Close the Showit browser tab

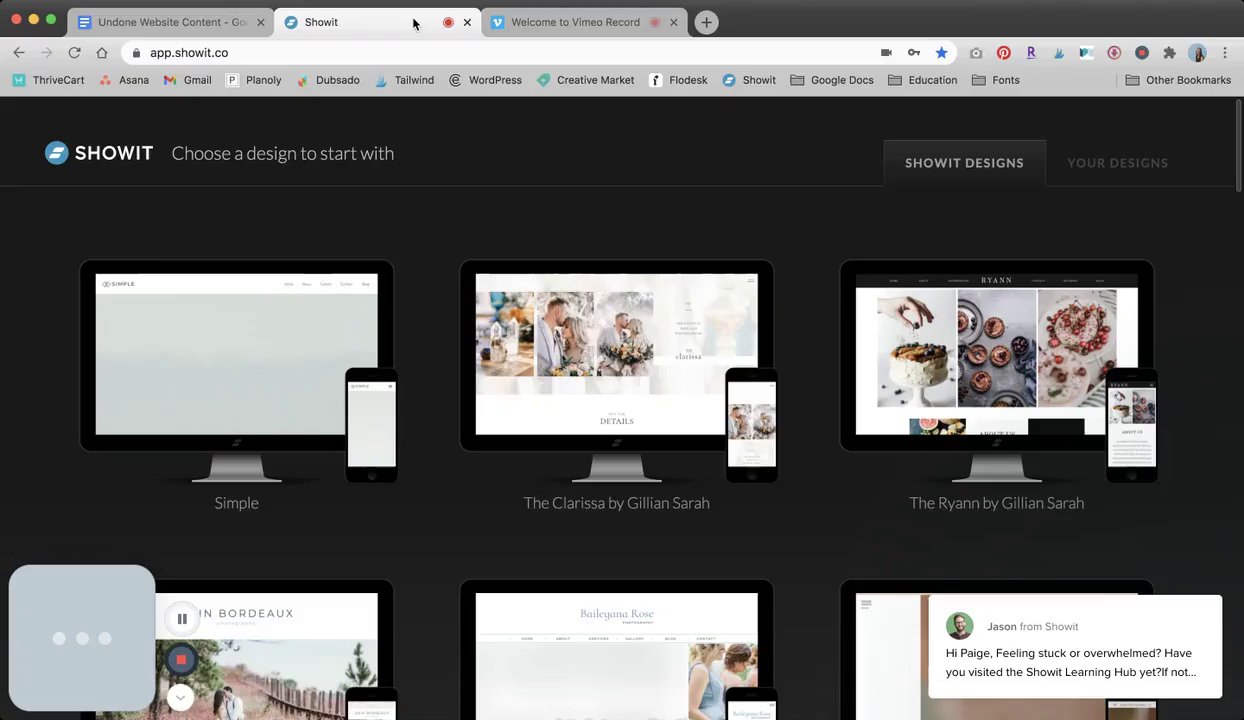point(467,22)
